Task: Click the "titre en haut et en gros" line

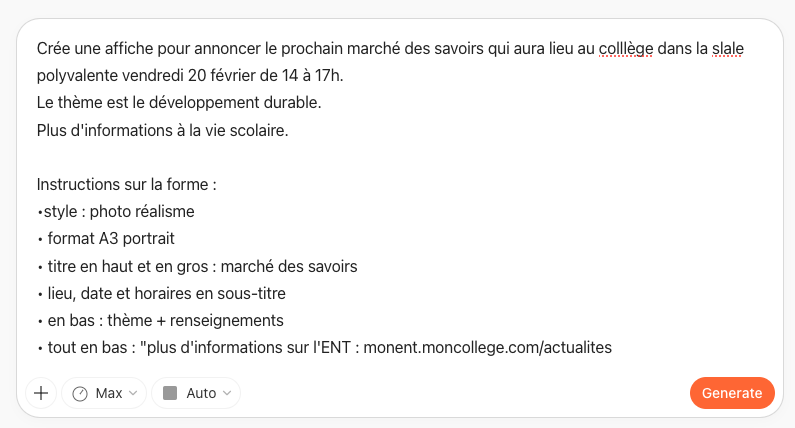Action: click(200, 266)
